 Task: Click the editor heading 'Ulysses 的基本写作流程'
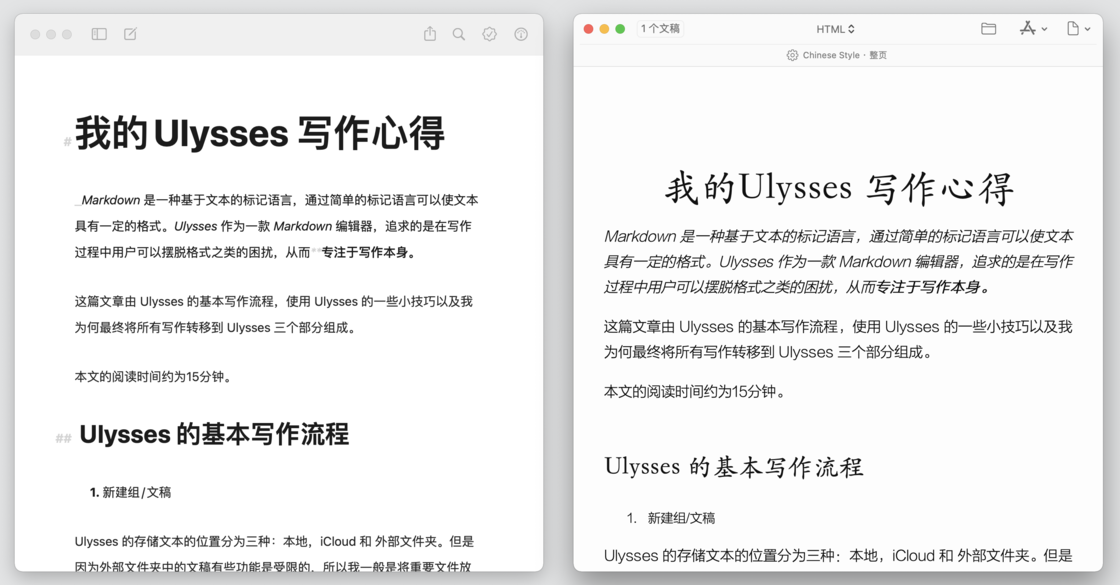214,434
